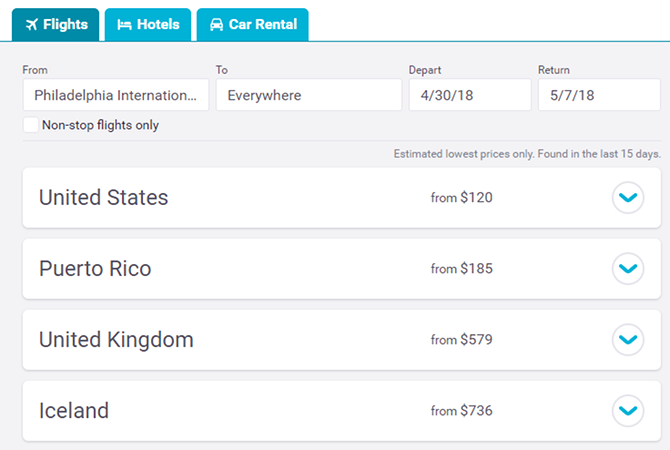Enable the Non-stop flights only checkbox

31,125
